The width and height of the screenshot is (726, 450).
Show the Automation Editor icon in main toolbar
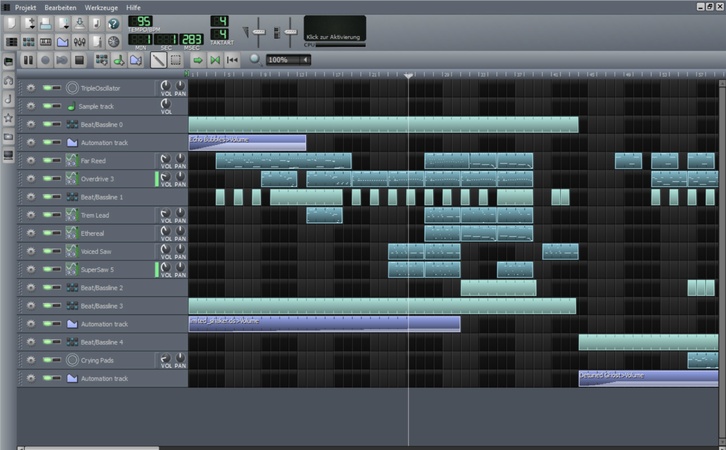tap(63, 42)
